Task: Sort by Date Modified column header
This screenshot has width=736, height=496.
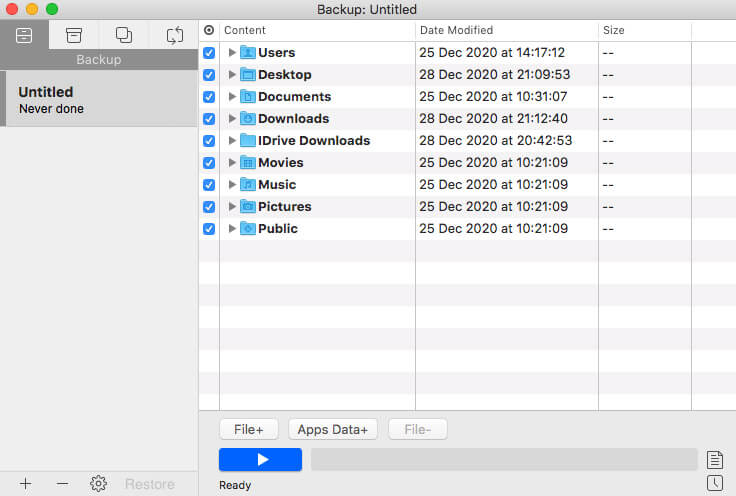Action: (506, 30)
